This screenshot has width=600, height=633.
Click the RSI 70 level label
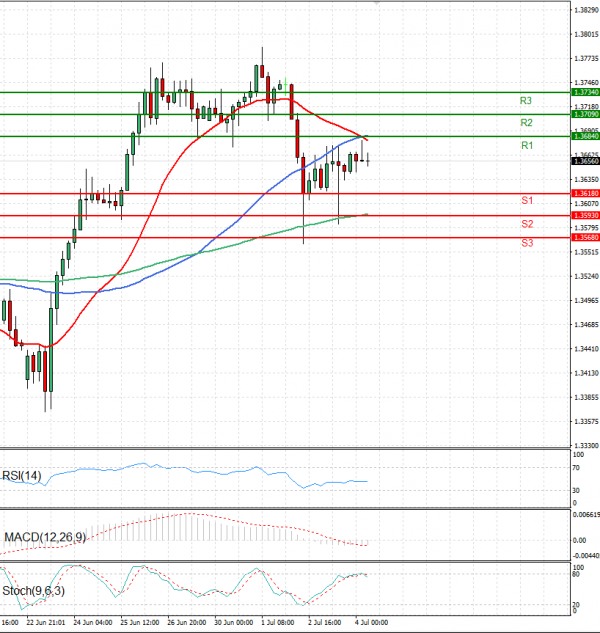point(576,468)
